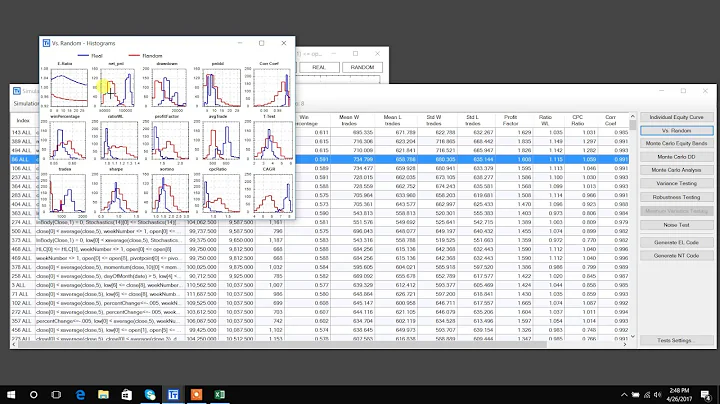Click the RANDOM button in background window
Viewport: 720px width, 404px height.
(x=362, y=67)
